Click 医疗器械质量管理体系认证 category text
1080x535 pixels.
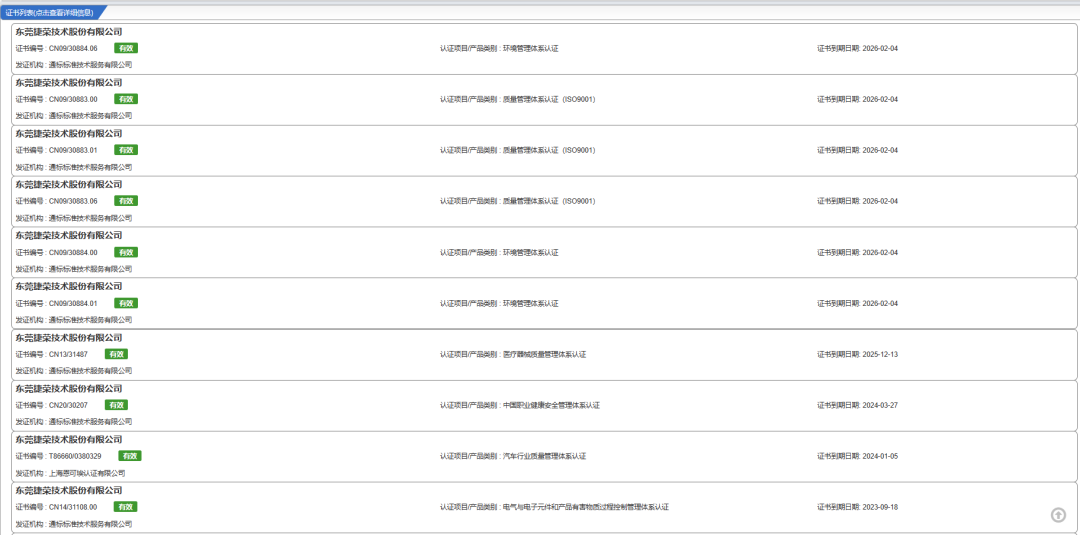click(x=544, y=355)
